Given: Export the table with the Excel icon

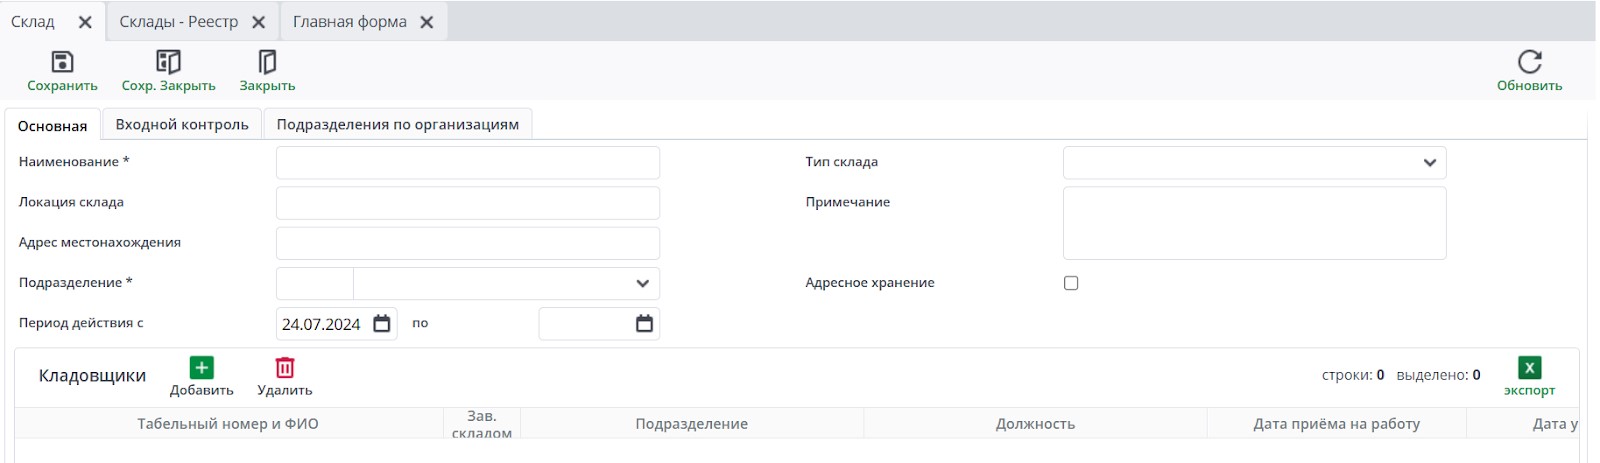Looking at the screenshot, I should 1529,368.
